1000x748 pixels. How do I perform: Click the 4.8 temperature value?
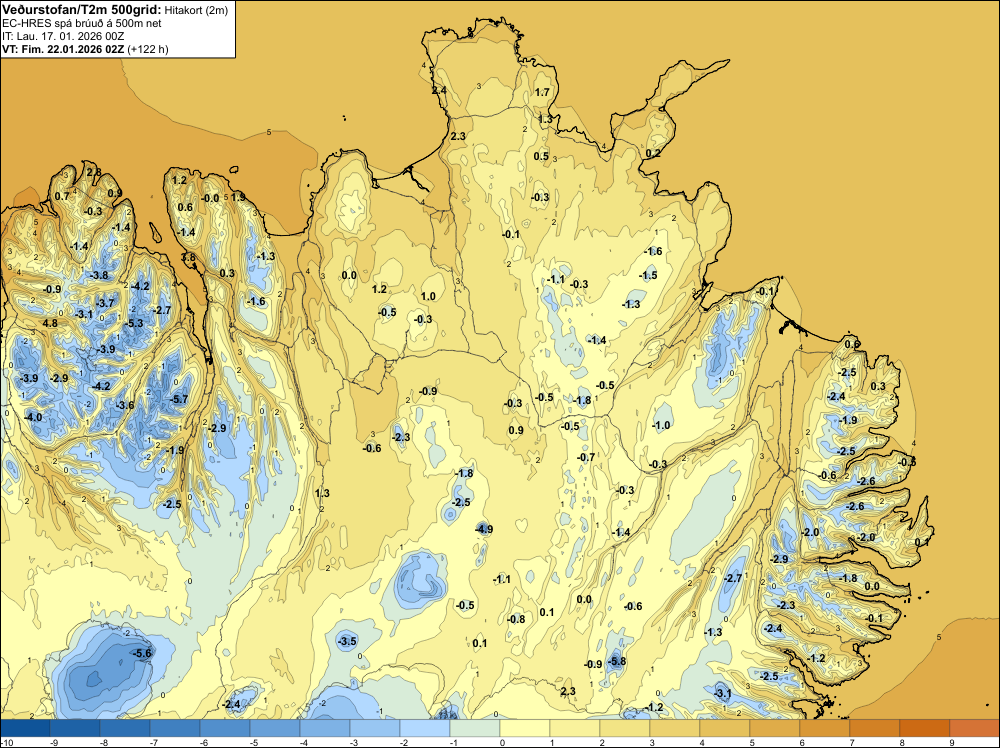tap(50, 323)
